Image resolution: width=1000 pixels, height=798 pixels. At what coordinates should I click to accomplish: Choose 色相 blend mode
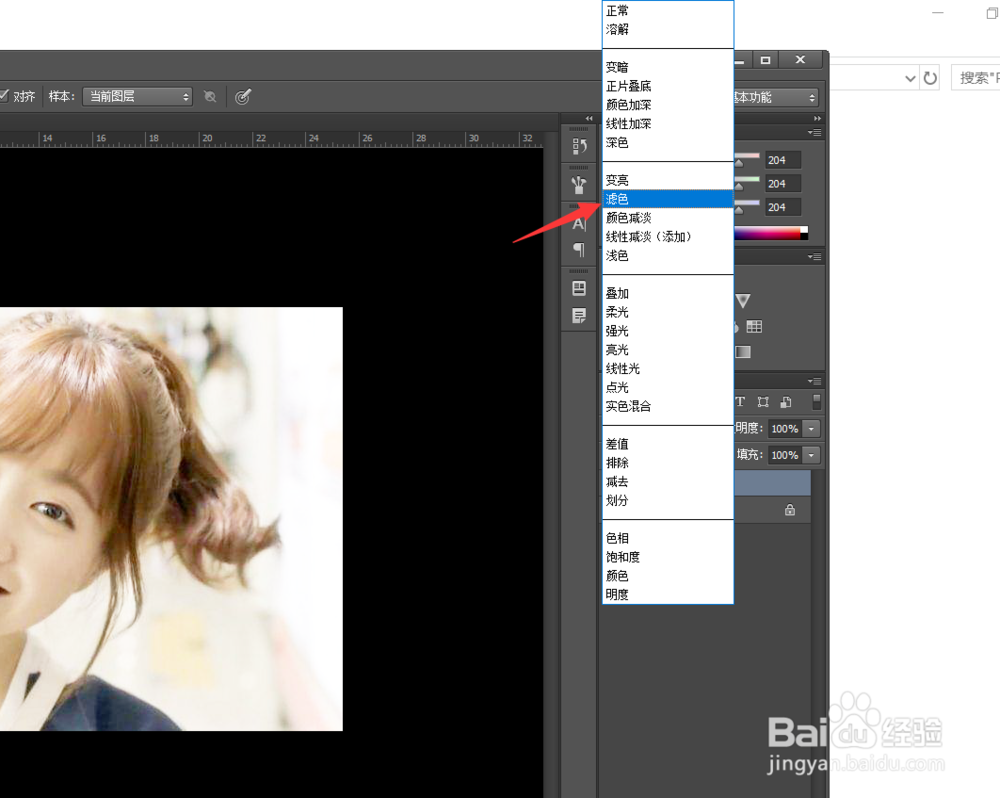[668, 538]
